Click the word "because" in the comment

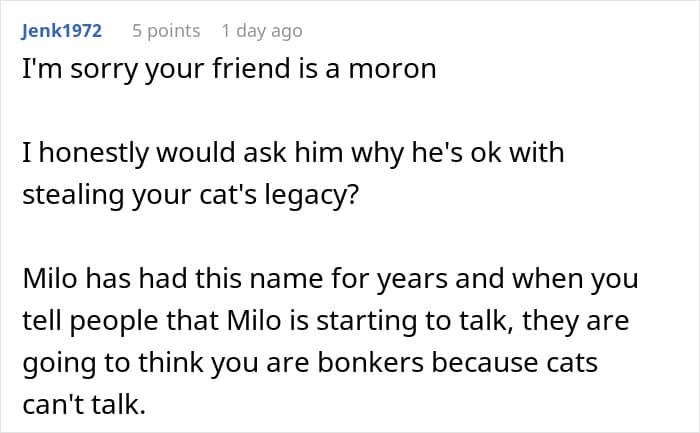(x=486, y=362)
